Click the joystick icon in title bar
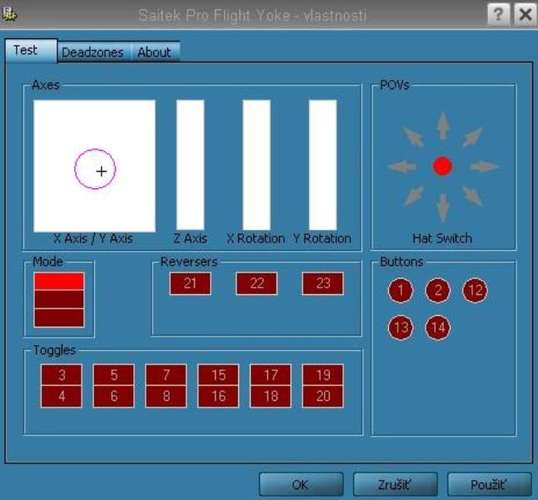 coord(8,14)
